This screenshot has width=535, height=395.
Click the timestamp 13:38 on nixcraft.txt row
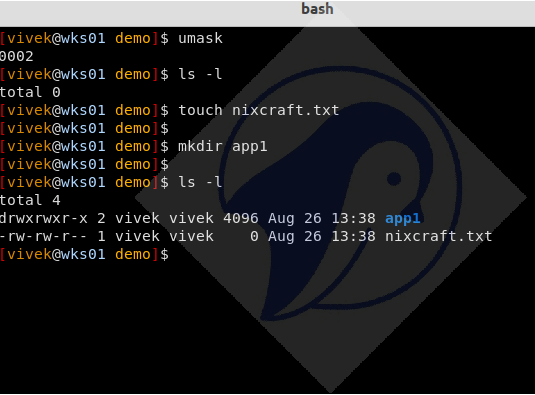pos(353,236)
